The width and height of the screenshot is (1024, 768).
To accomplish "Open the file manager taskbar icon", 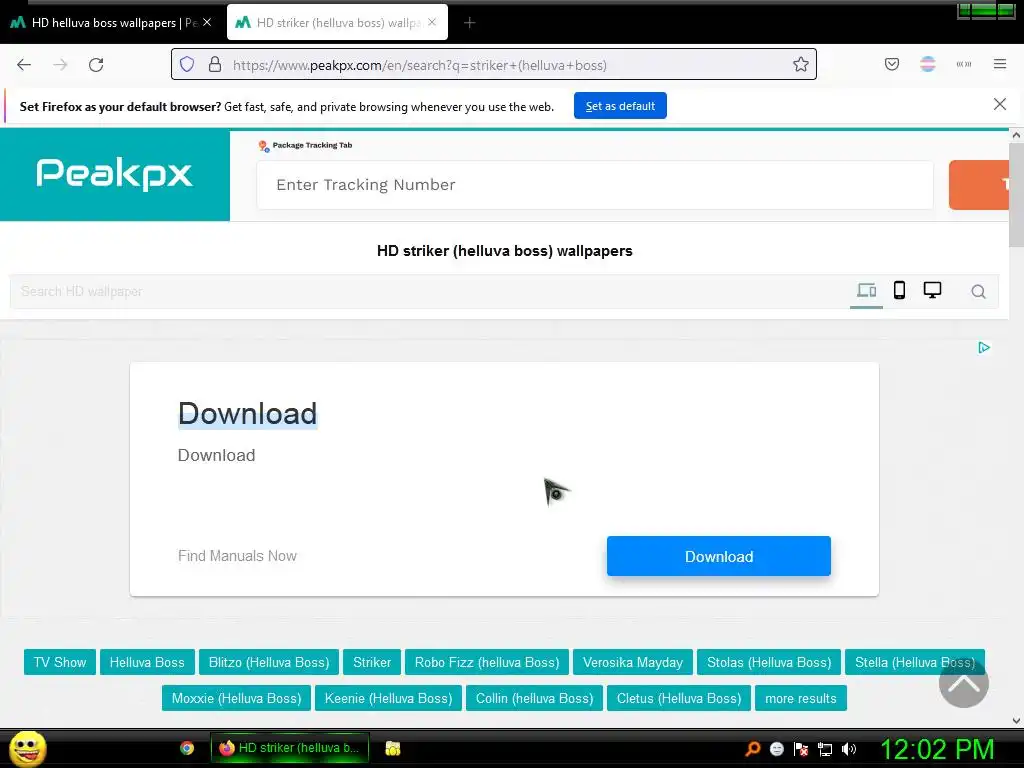I will [392, 748].
